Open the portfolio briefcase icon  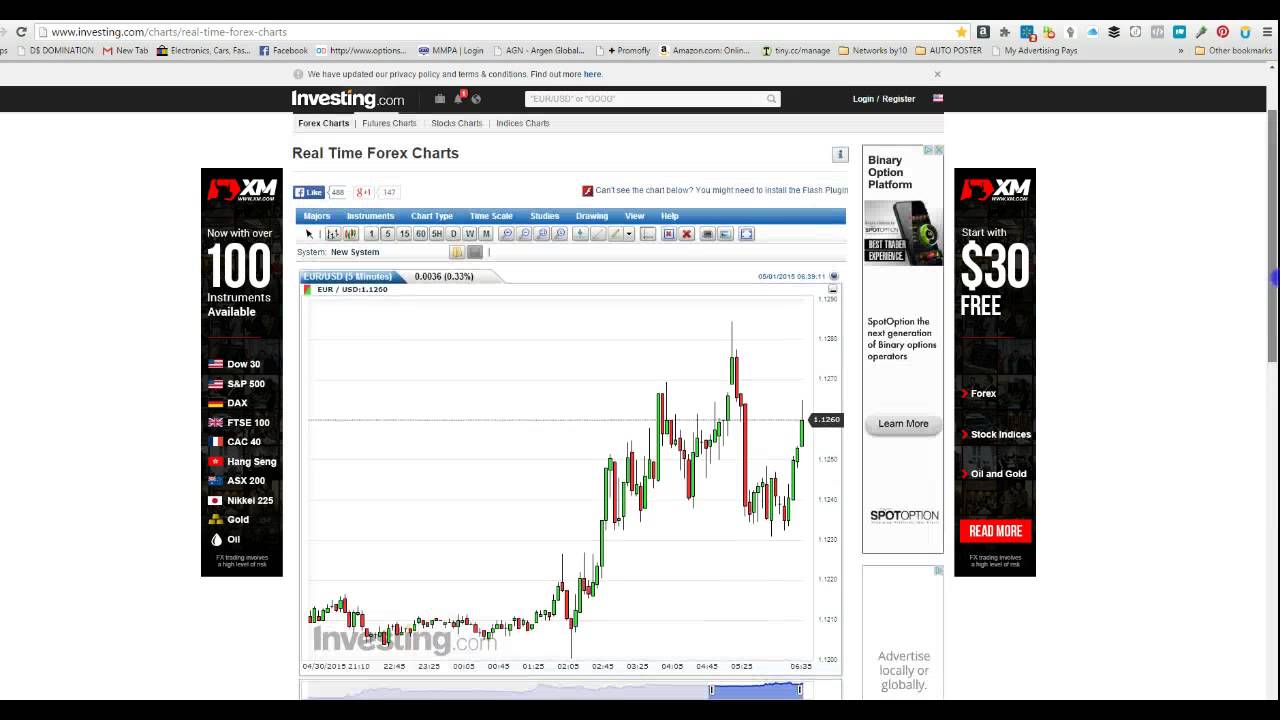pos(440,98)
